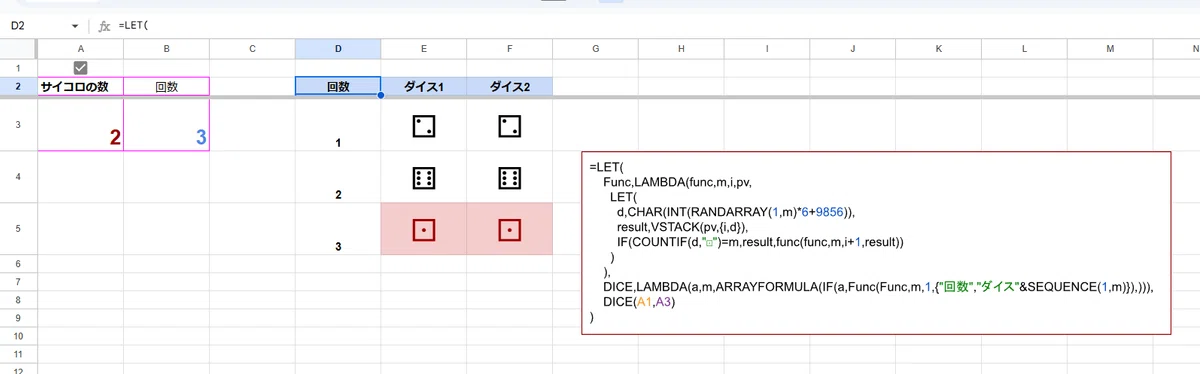Select column K header
This screenshot has width=1200, height=374.
coord(939,49)
